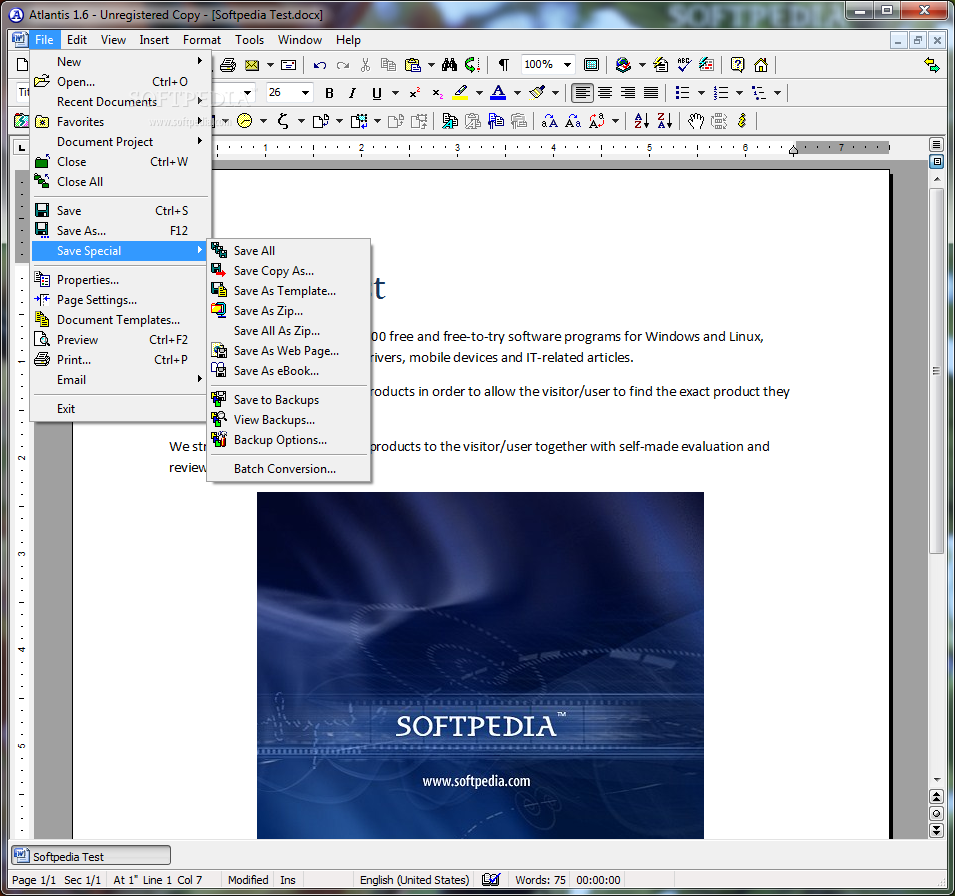955x896 pixels.
Task: Click Exit in the File menu
Action: pos(120,409)
